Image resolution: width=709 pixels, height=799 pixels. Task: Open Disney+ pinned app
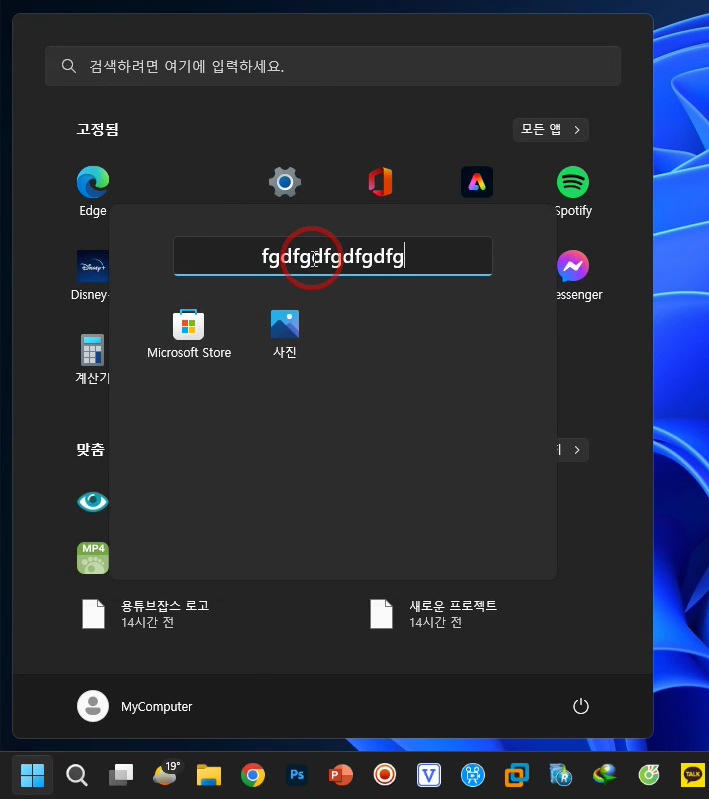coord(93,266)
